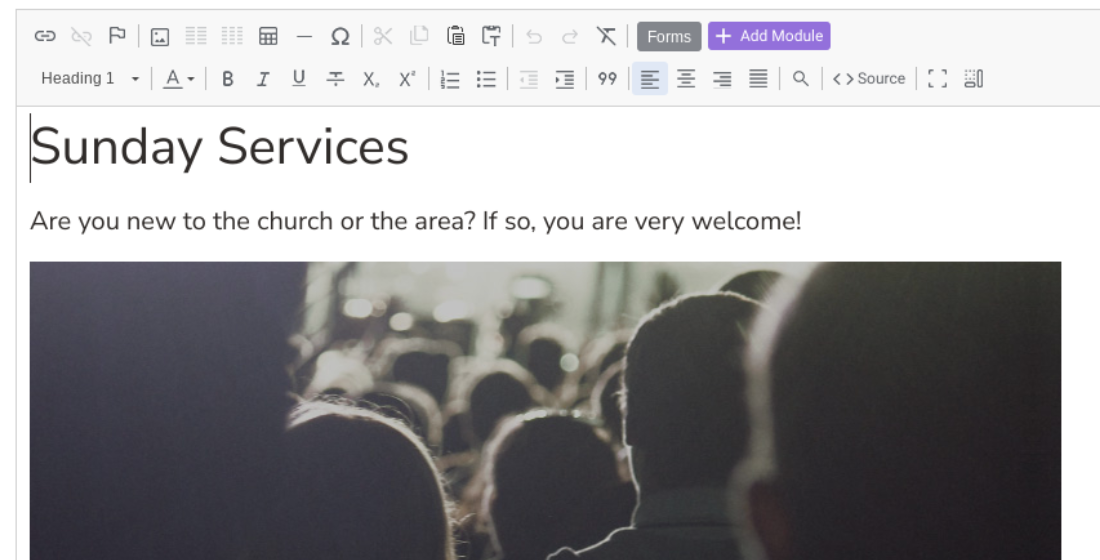Screen dimensions: 1100x560
Task: Toggle strikethrough formatting
Action: point(335,79)
